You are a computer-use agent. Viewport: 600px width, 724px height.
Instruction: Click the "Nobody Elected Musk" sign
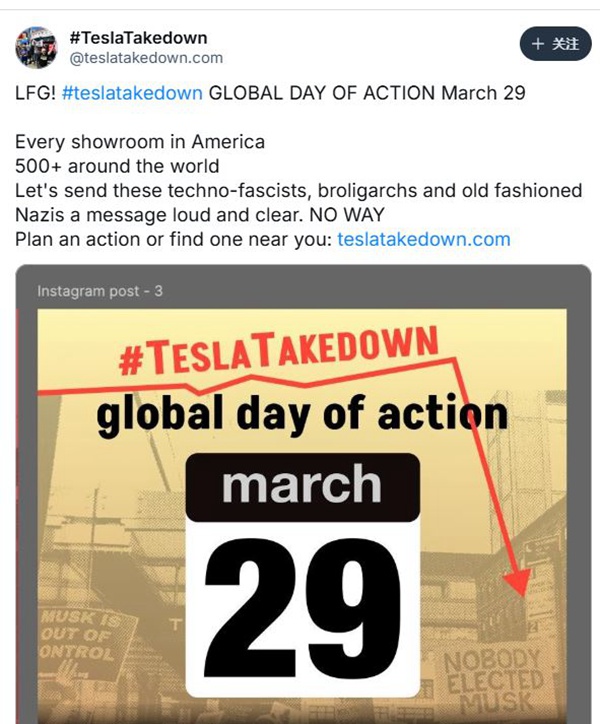[491, 679]
